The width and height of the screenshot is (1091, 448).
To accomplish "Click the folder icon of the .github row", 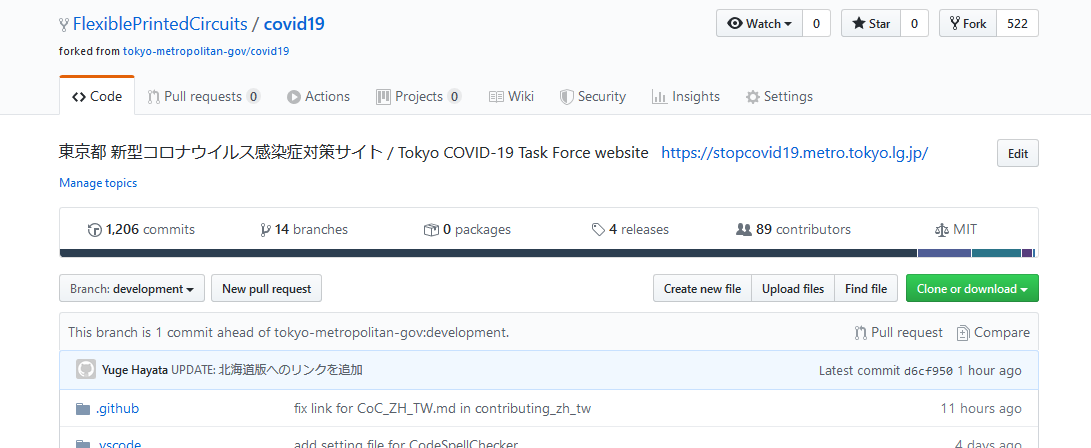I will click(83, 408).
